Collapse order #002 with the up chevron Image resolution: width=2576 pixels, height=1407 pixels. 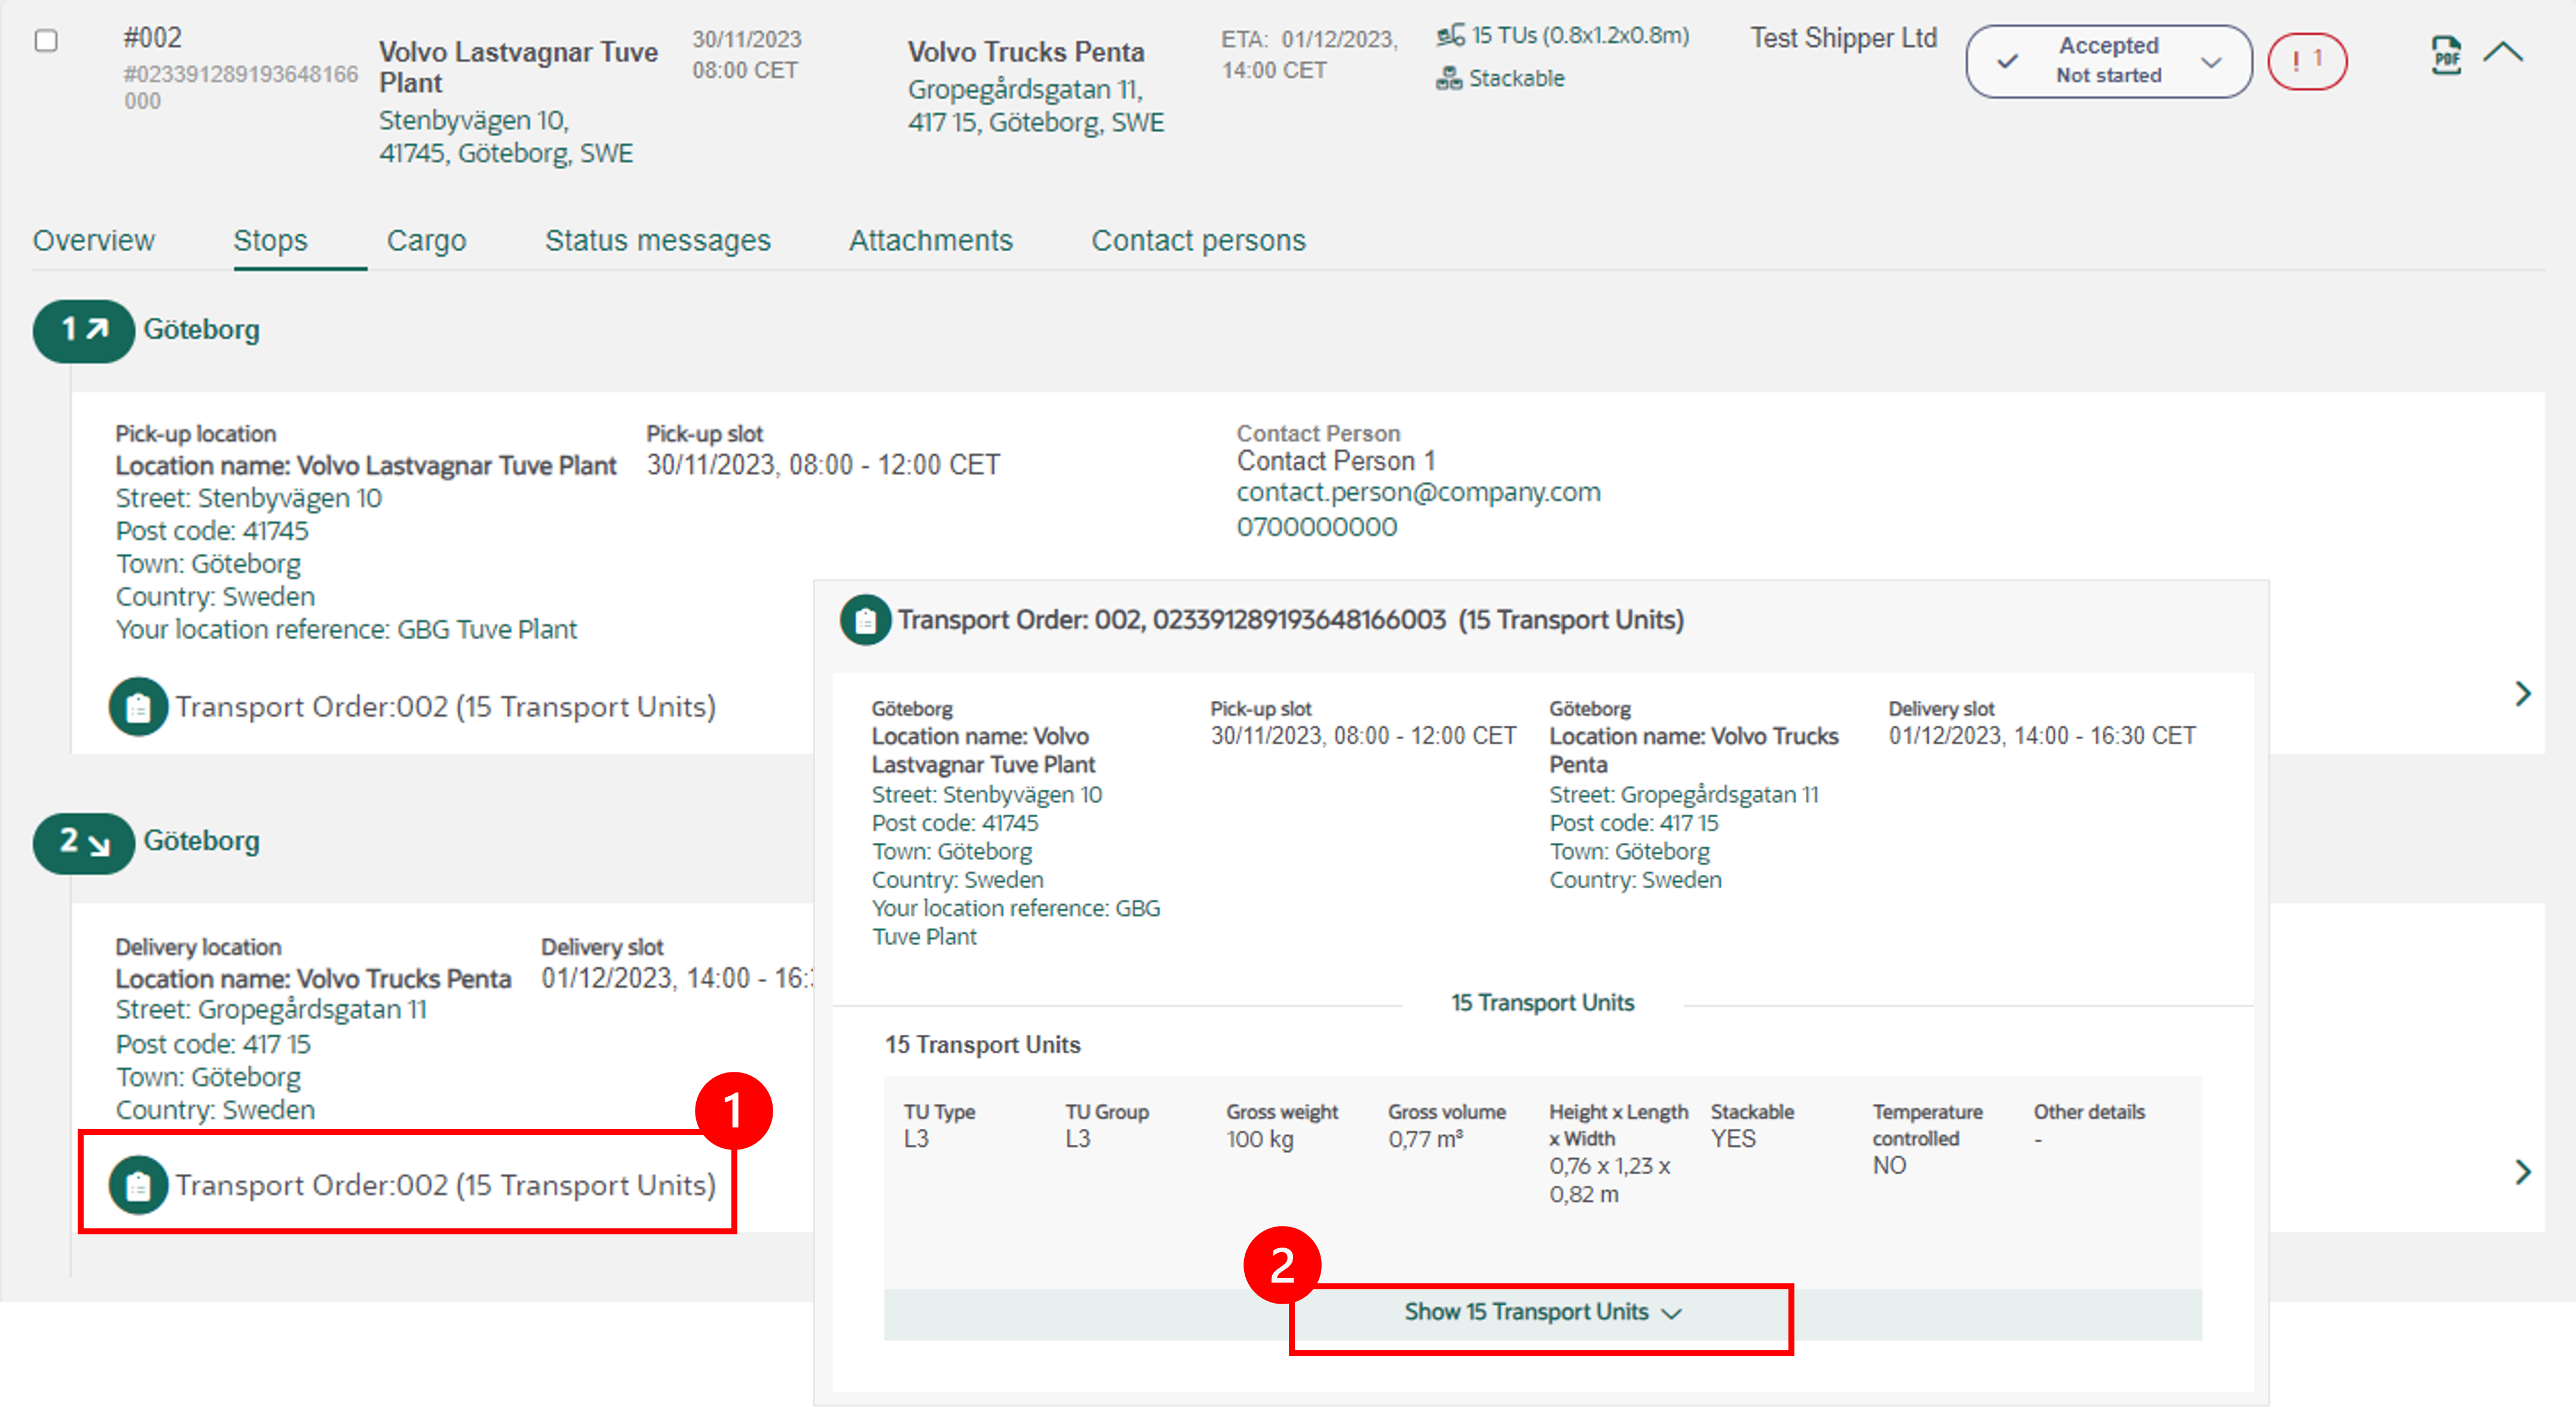click(2503, 52)
